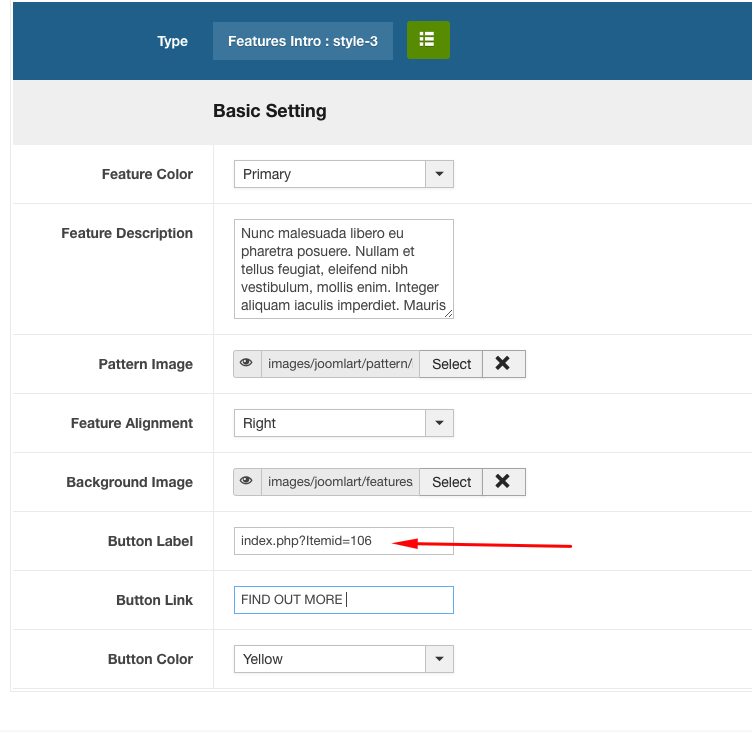Remove Background Image using X button

[503, 482]
